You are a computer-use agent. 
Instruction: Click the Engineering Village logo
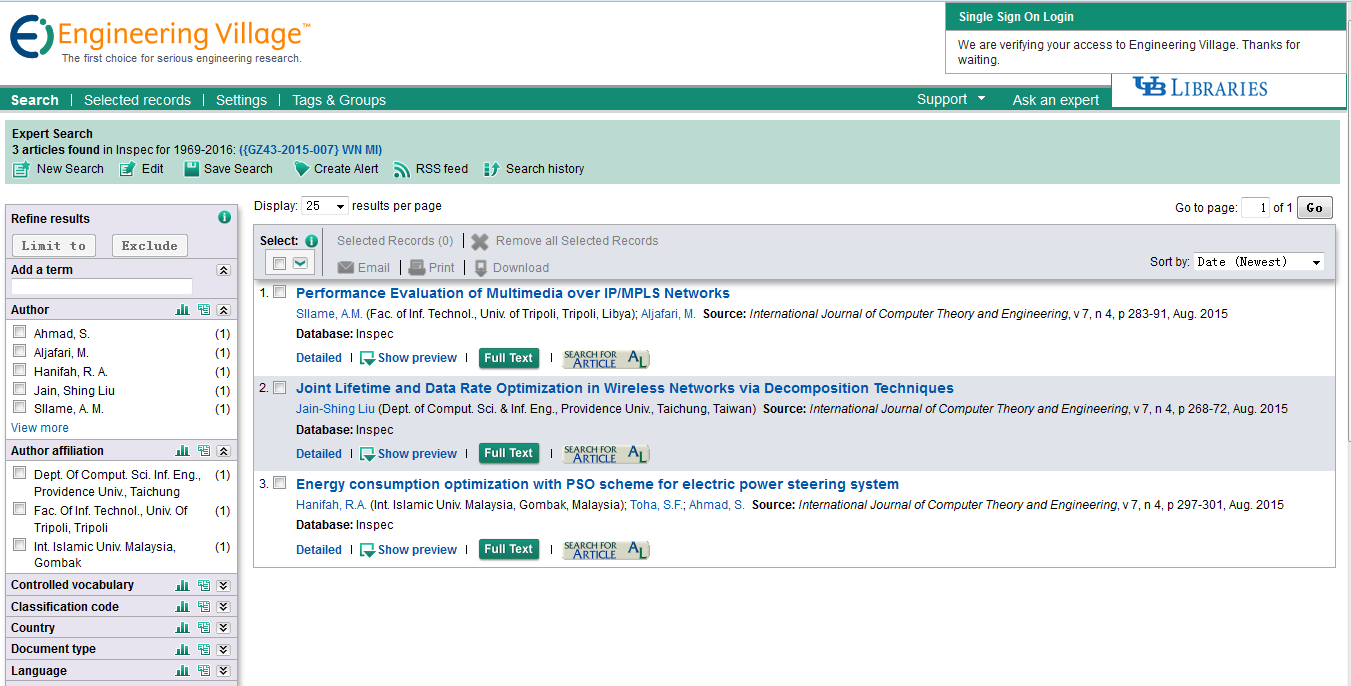click(160, 40)
